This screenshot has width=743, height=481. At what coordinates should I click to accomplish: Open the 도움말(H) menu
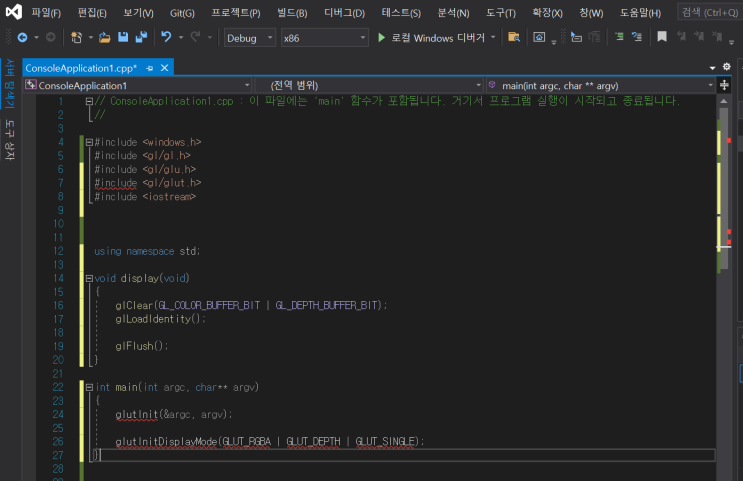640,13
